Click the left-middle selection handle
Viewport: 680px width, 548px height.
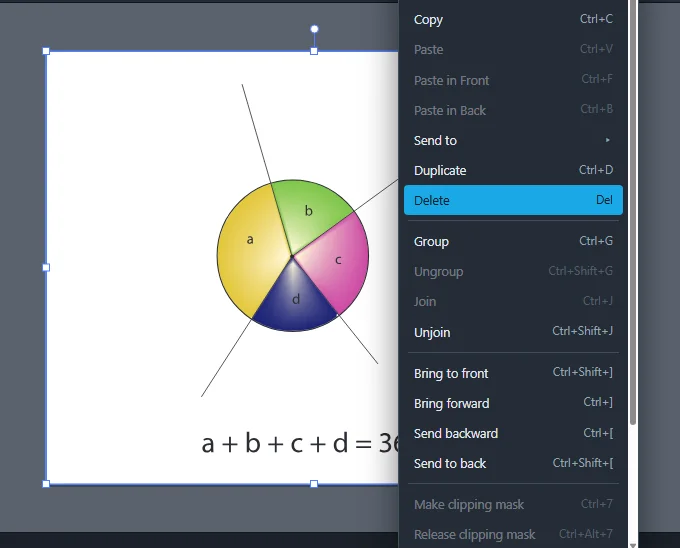(46, 267)
